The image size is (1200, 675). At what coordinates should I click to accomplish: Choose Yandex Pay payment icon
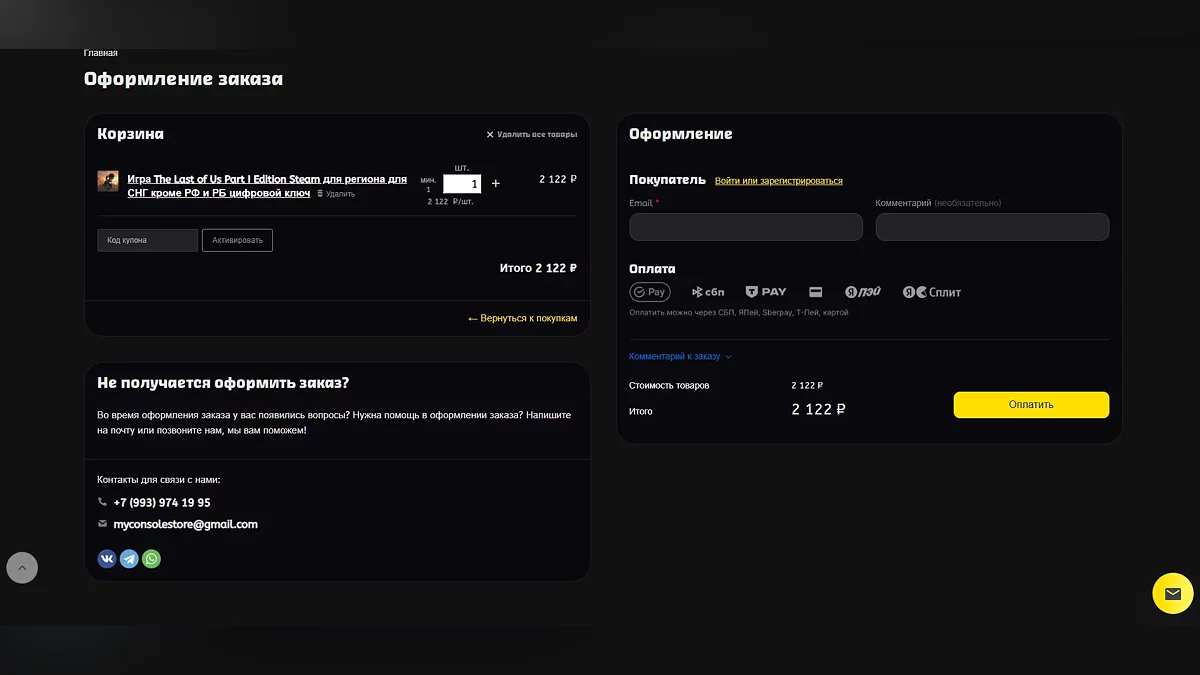pos(863,292)
